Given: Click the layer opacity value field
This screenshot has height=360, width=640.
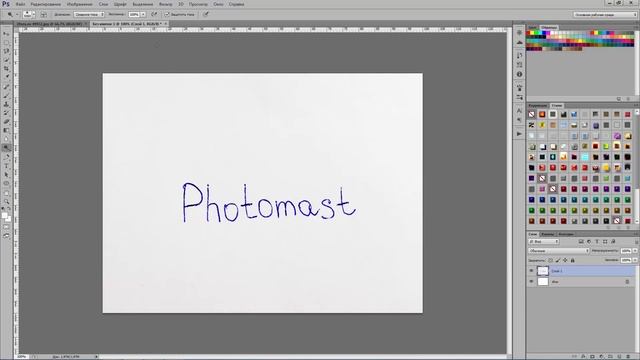Looking at the screenshot, I should (x=626, y=251).
